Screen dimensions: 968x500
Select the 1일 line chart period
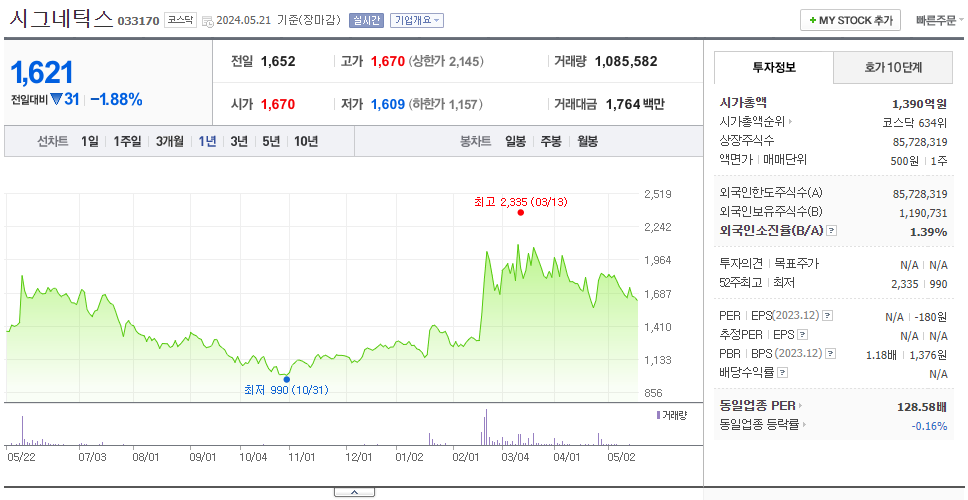click(90, 141)
